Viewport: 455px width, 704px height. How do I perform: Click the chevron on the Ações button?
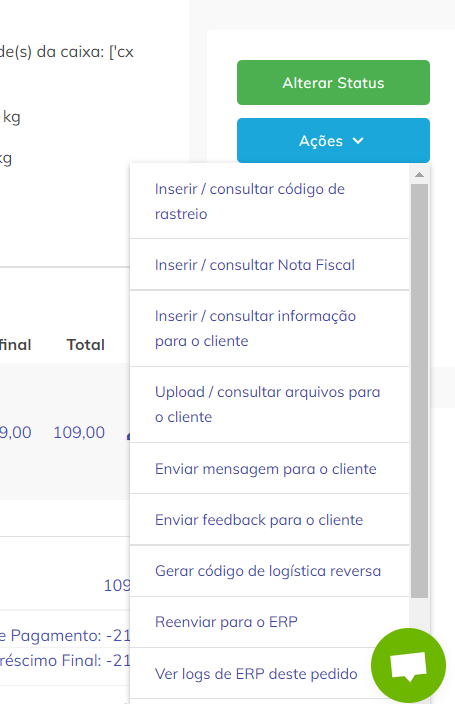(x=358, y=141)
